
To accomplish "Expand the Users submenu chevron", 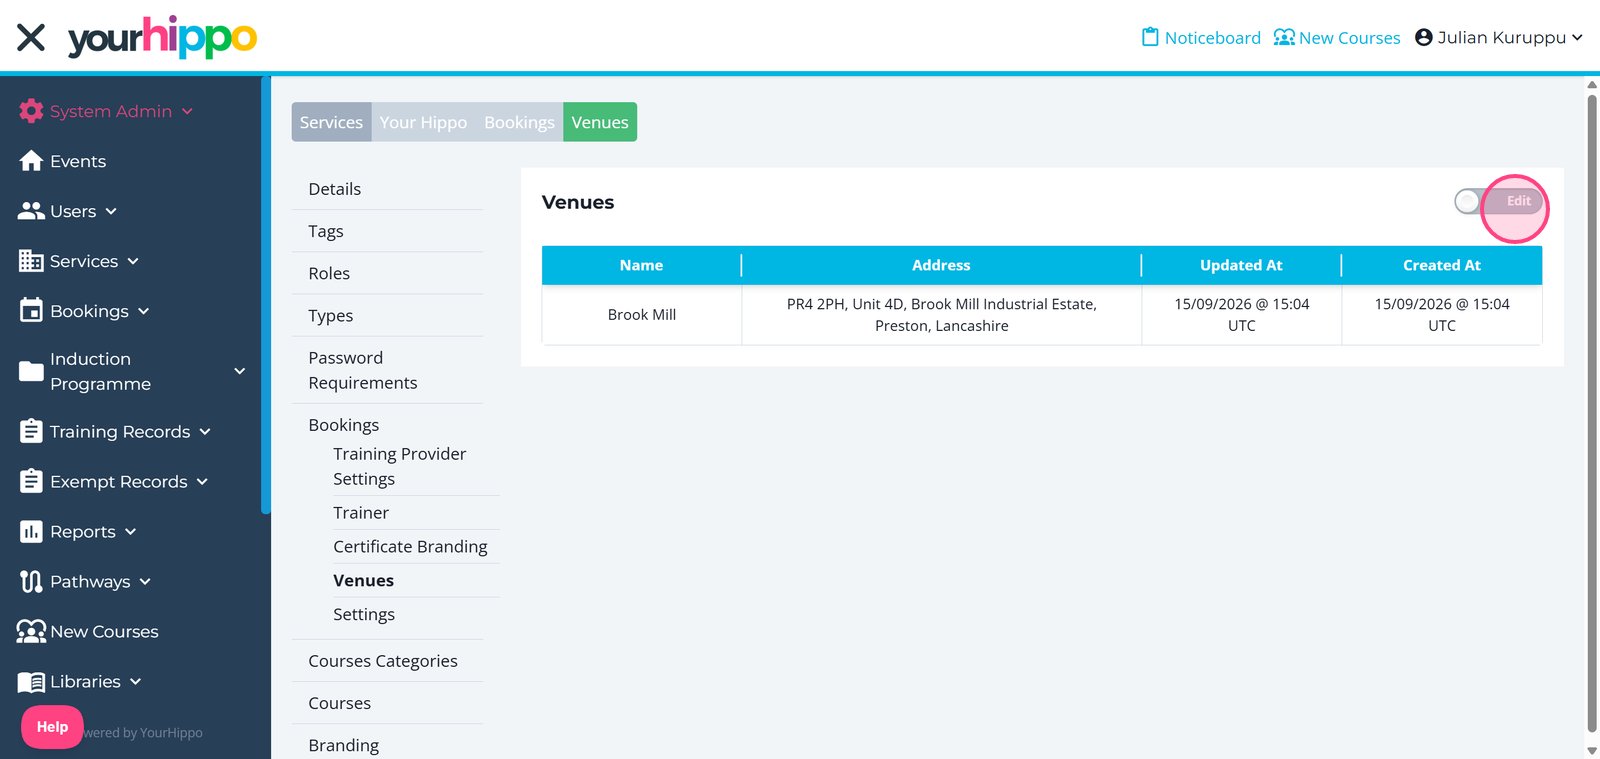I will click(x=111, y=211).
